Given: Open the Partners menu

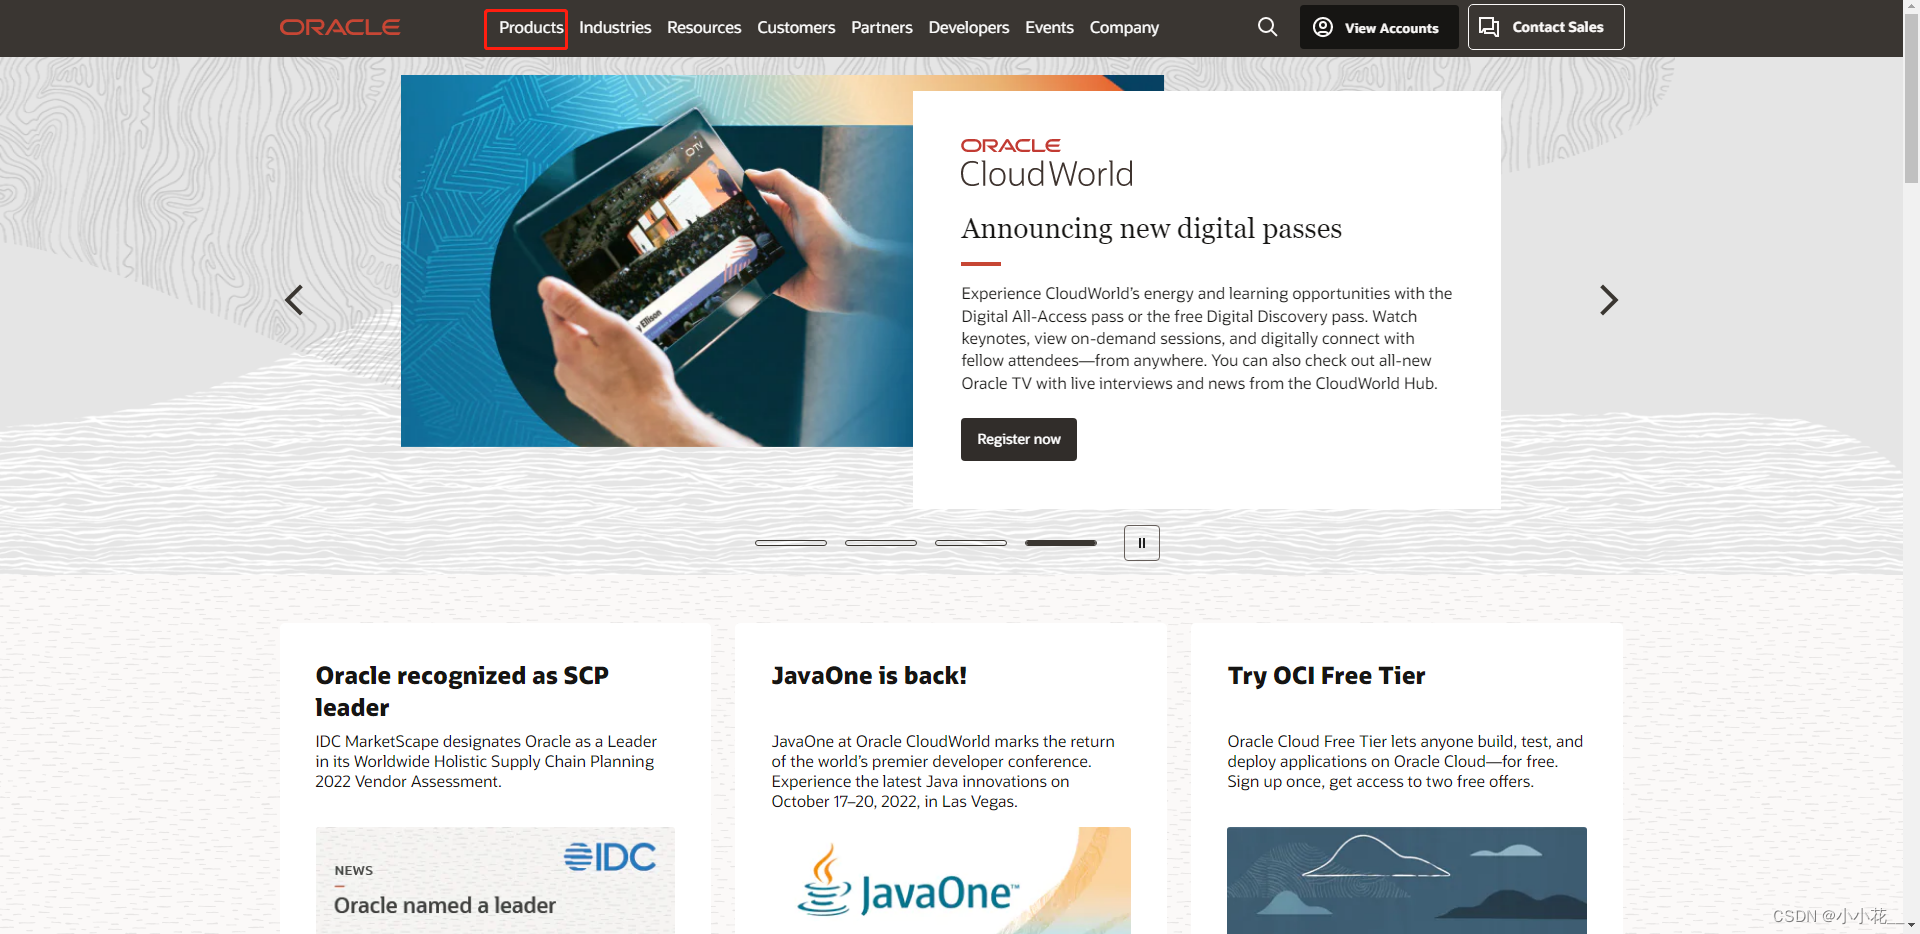Looking at the screenshot, I should pyautogui.click(x=882, y=28).
